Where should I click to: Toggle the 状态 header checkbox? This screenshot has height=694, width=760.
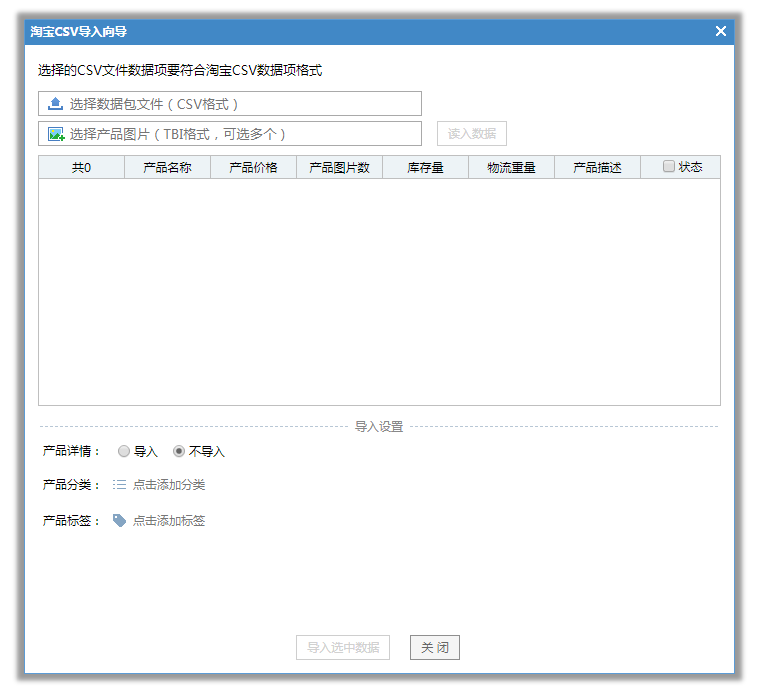[x=668, y=166]
